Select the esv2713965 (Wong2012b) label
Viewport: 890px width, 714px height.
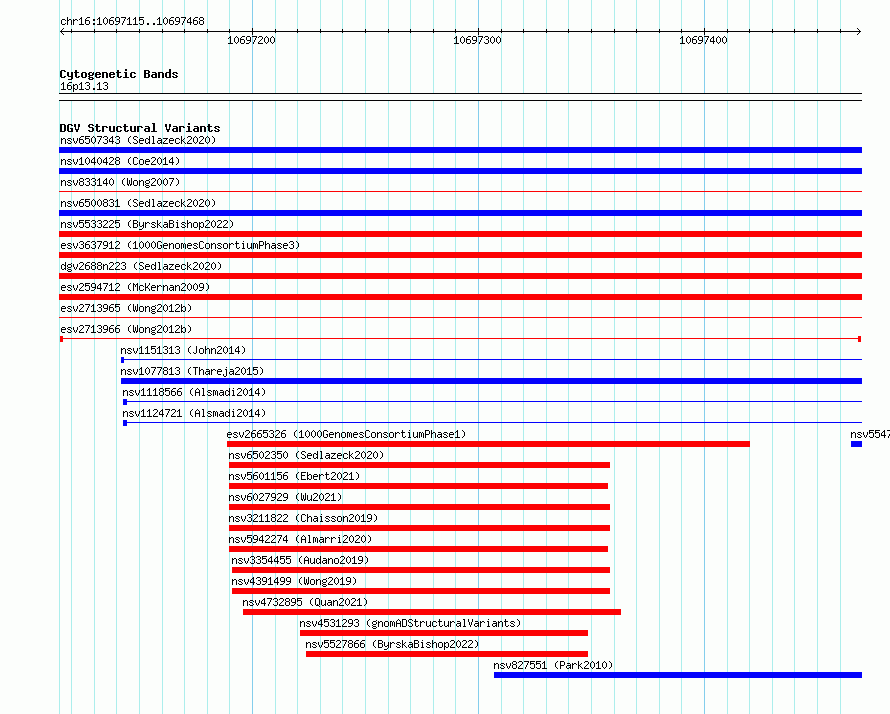pos(126,308)
